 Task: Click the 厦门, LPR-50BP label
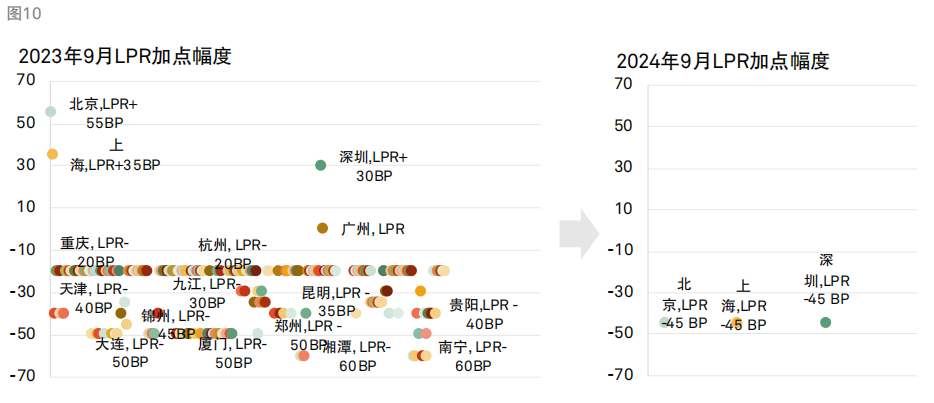tap(233, 353)
